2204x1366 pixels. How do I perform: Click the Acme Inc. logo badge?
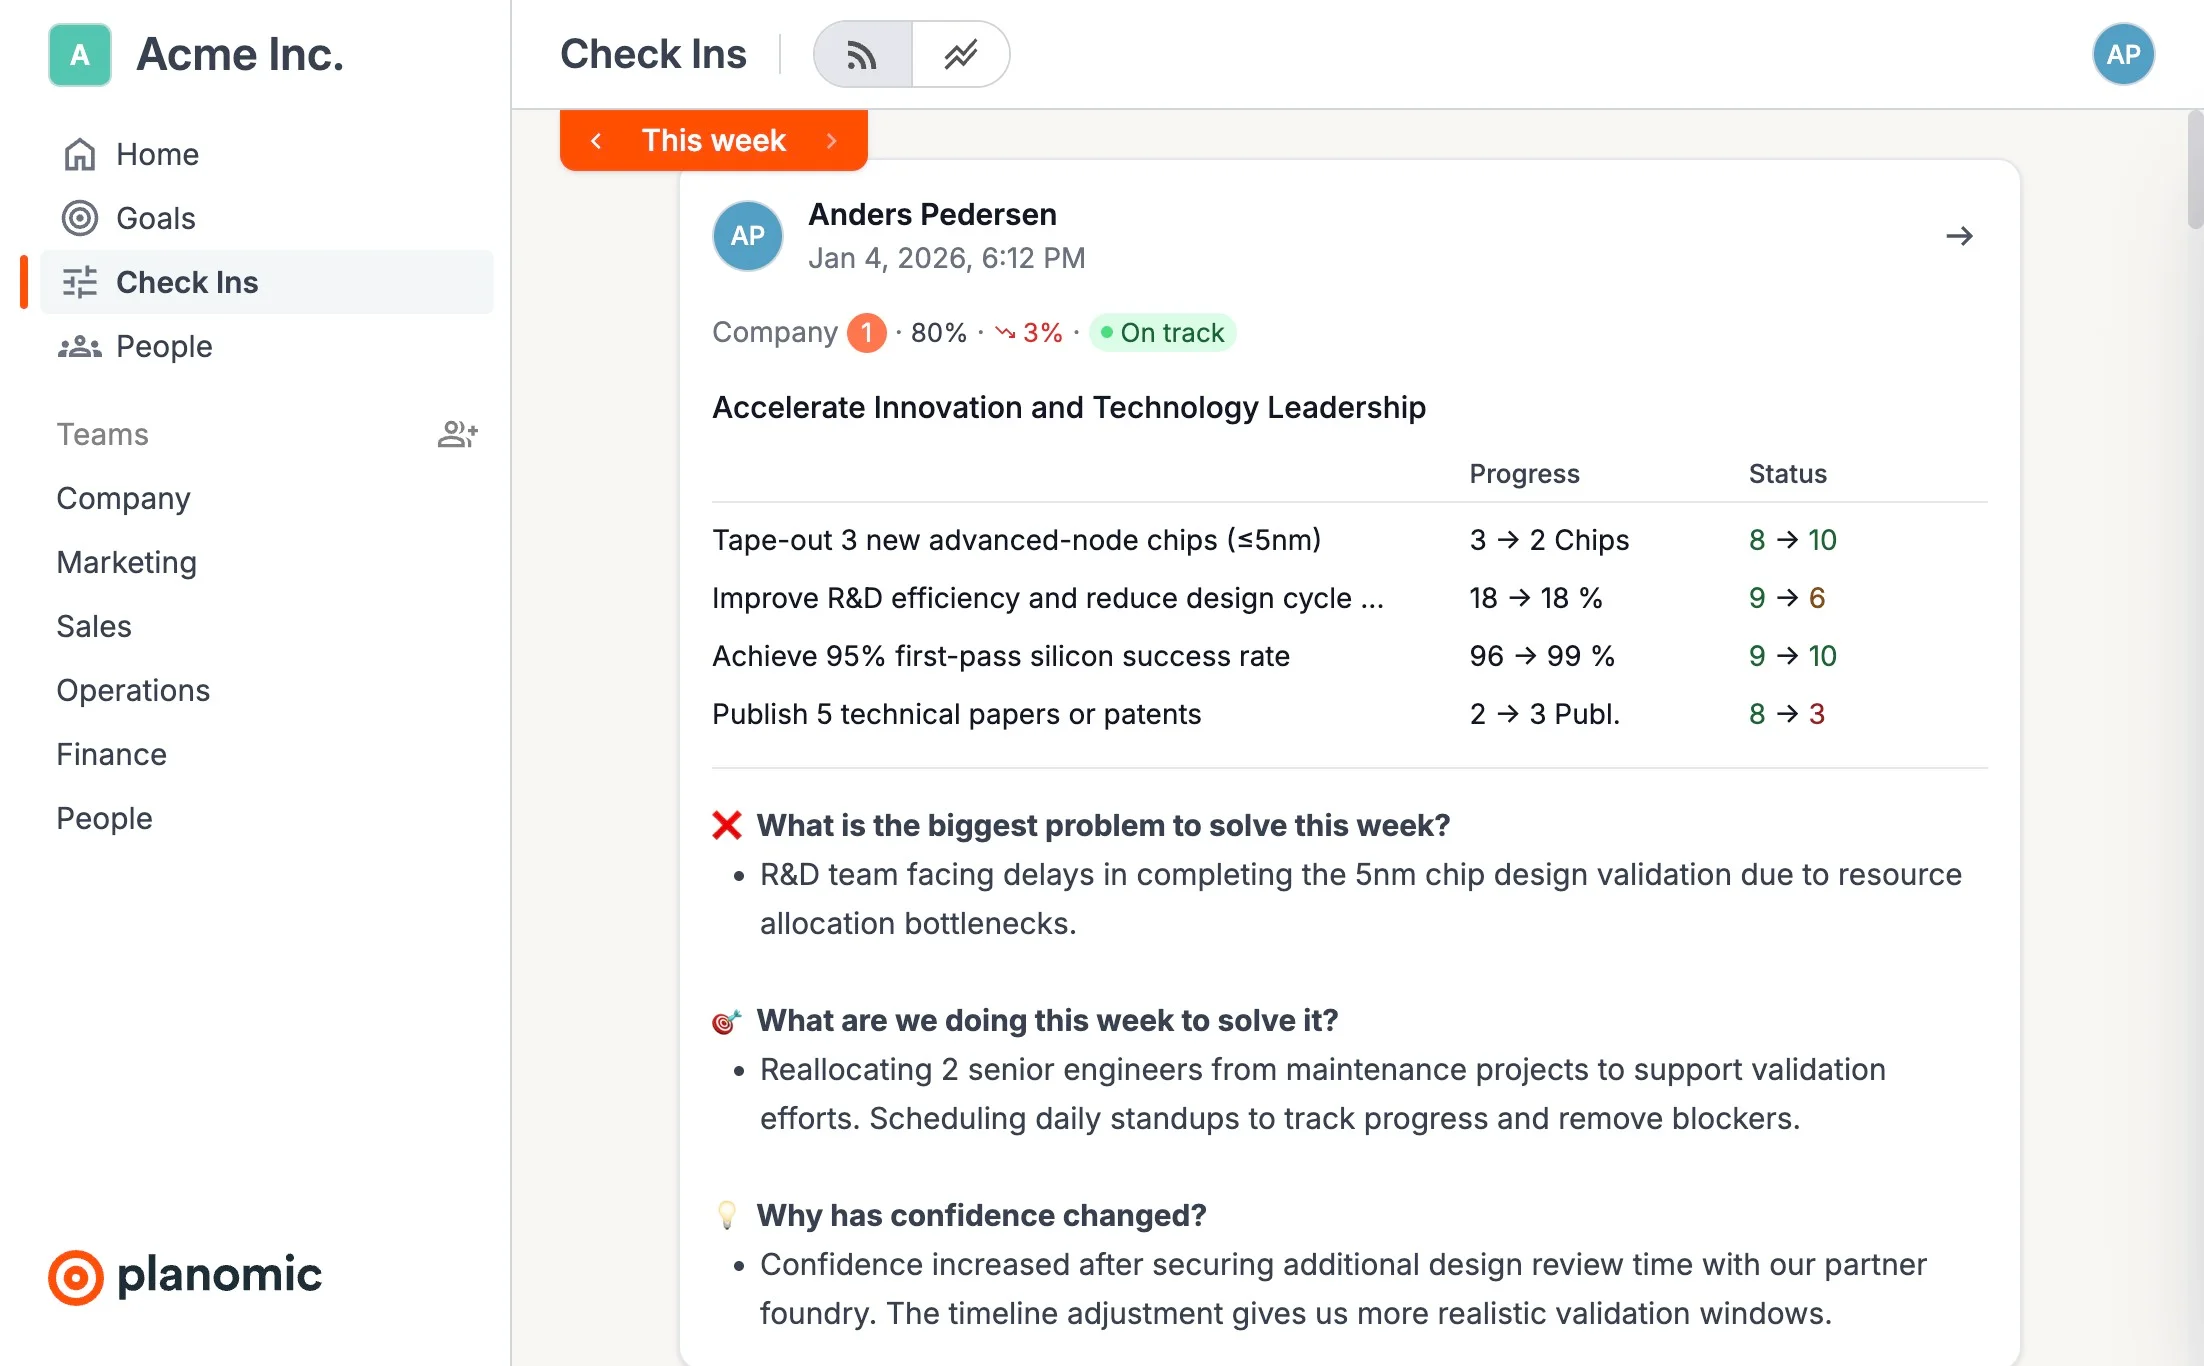click(80, 55)
